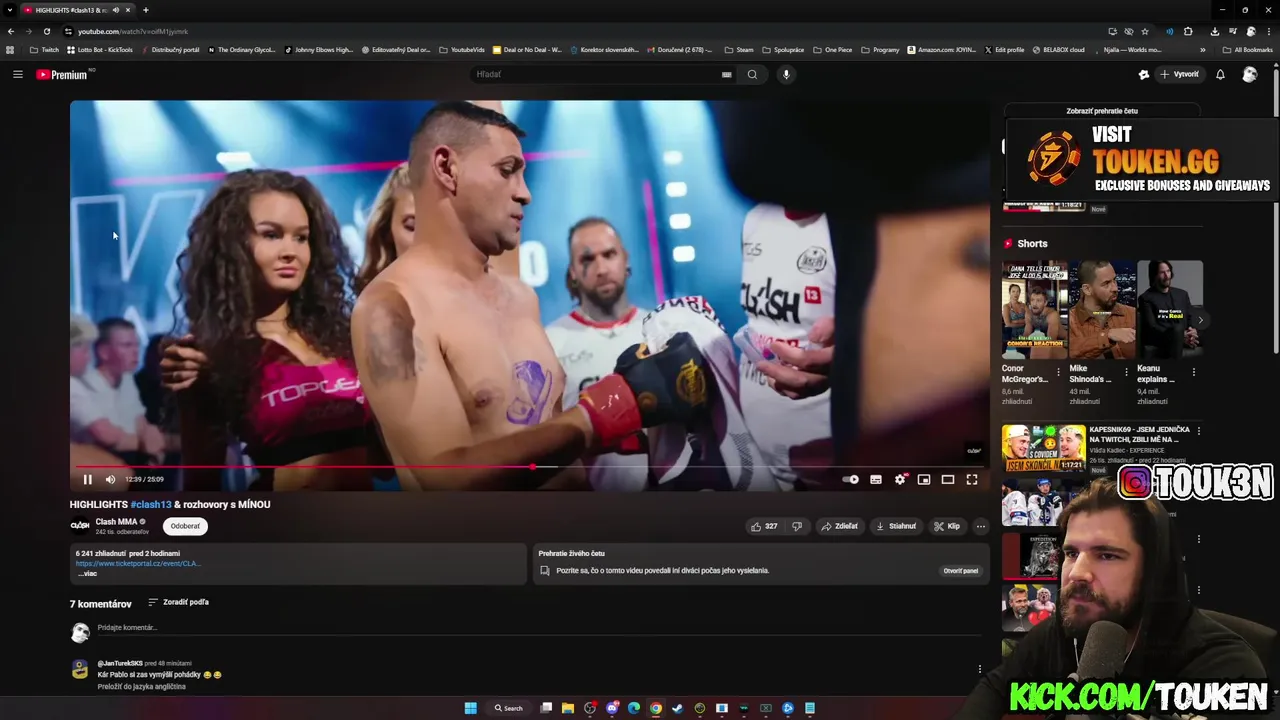This screenshot has width=1280, height=720.
Task: Open Steam from the taskbar
Action: pos(678,708)
